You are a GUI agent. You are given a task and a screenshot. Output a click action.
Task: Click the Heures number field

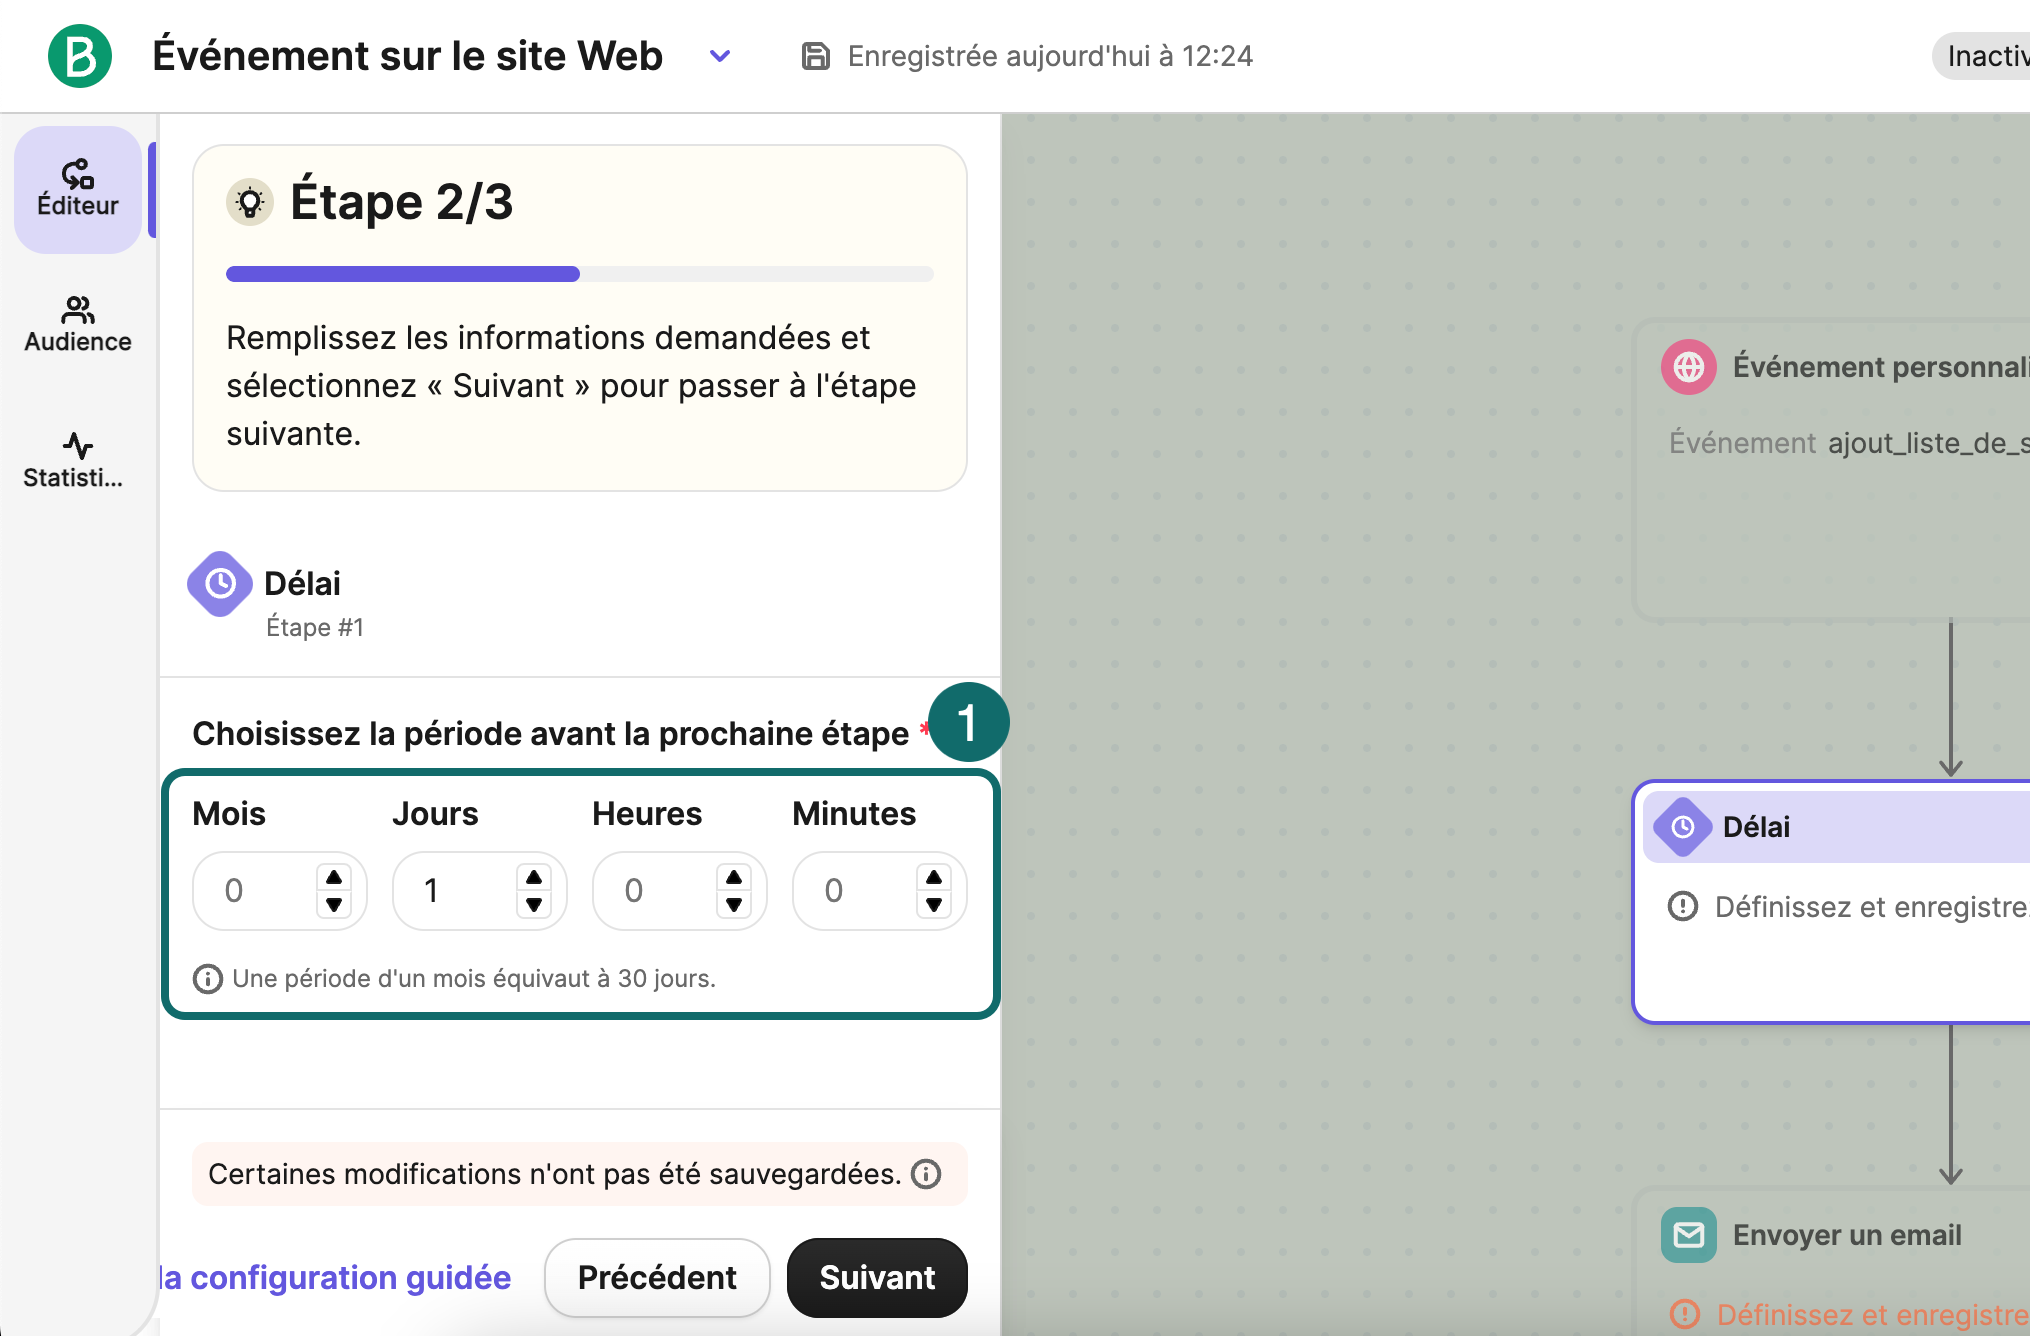click(x=680, y=891)
